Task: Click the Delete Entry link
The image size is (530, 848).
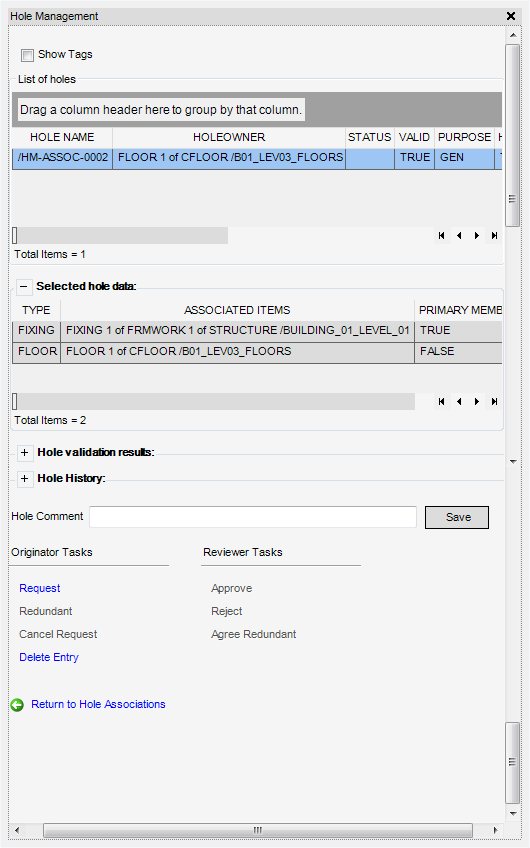Action: tap(49, 657)
